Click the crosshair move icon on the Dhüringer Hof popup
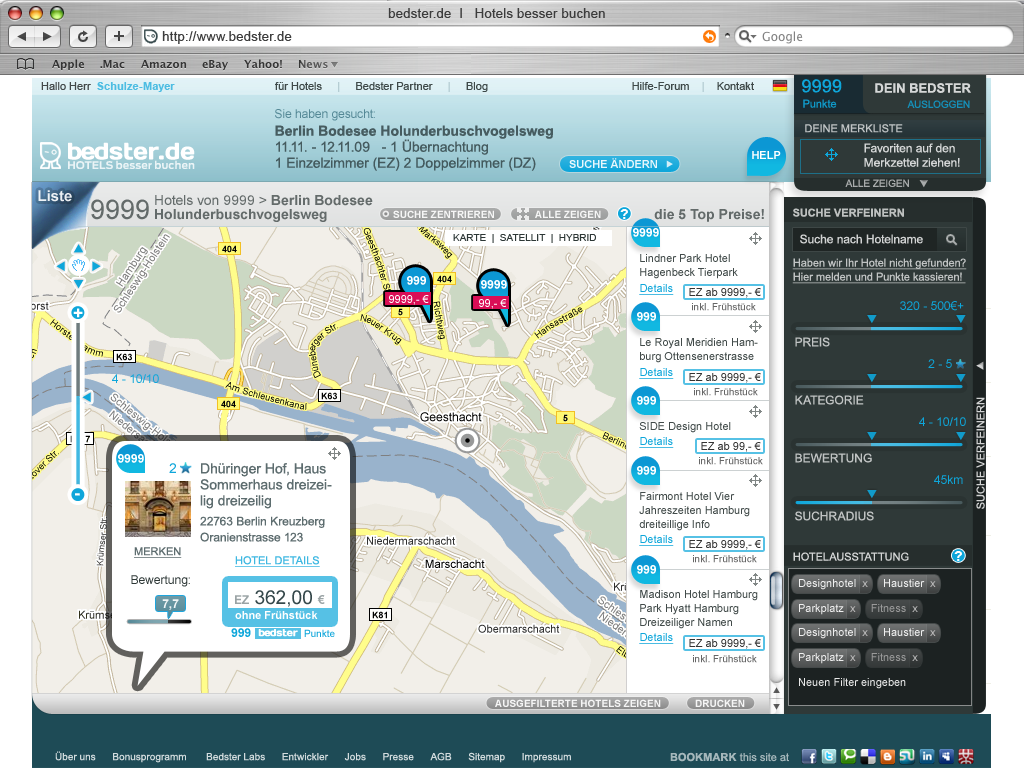 click(x=335, y=453)
